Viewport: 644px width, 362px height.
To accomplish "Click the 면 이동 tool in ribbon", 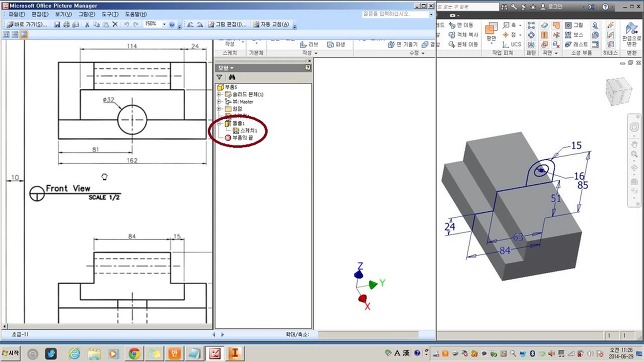I will point(461,25).
